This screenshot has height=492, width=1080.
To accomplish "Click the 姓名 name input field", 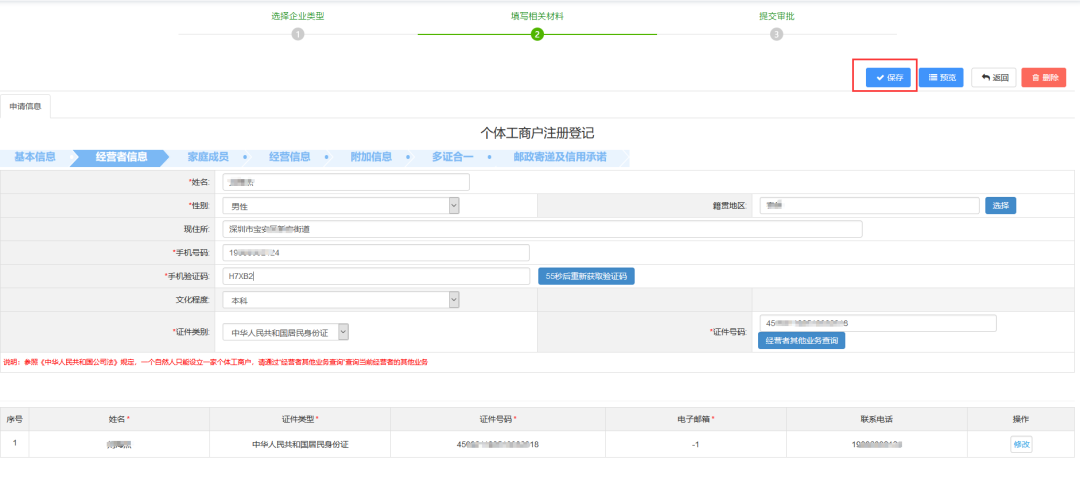I will [346, 182].
